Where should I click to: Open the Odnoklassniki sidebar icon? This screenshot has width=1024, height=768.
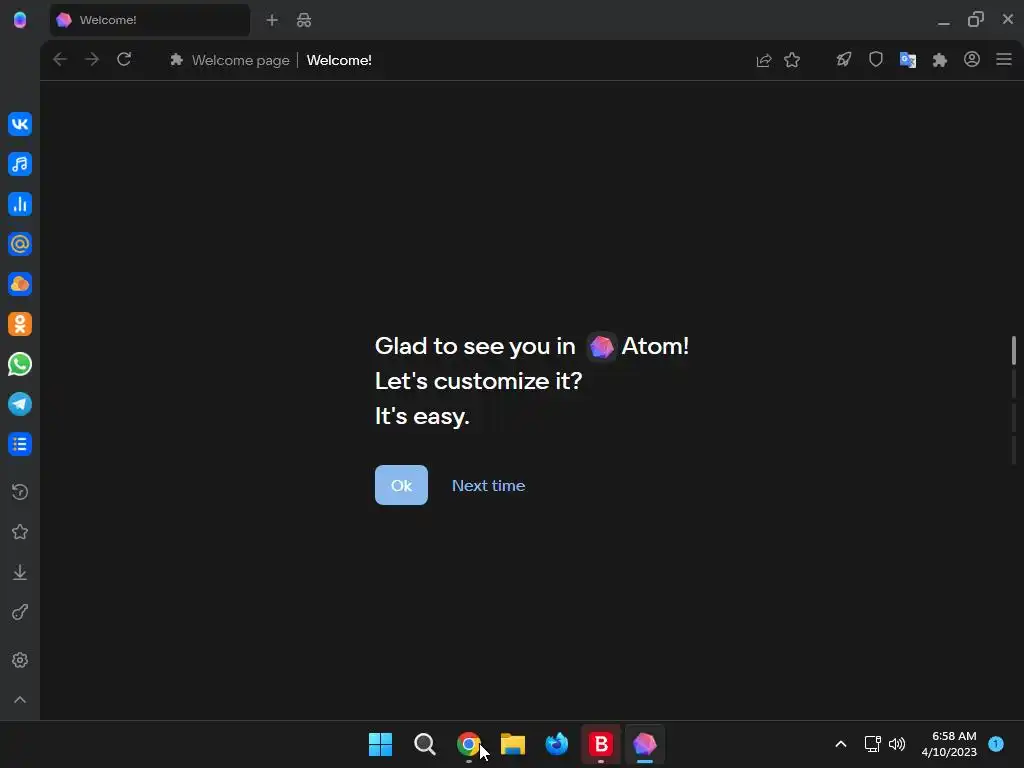(x=20, y=324)
